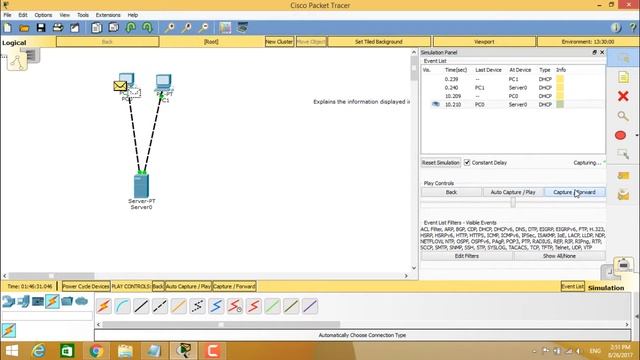Open the Tools menu
This screenshot has height=360, width=640.
point(83,15)
